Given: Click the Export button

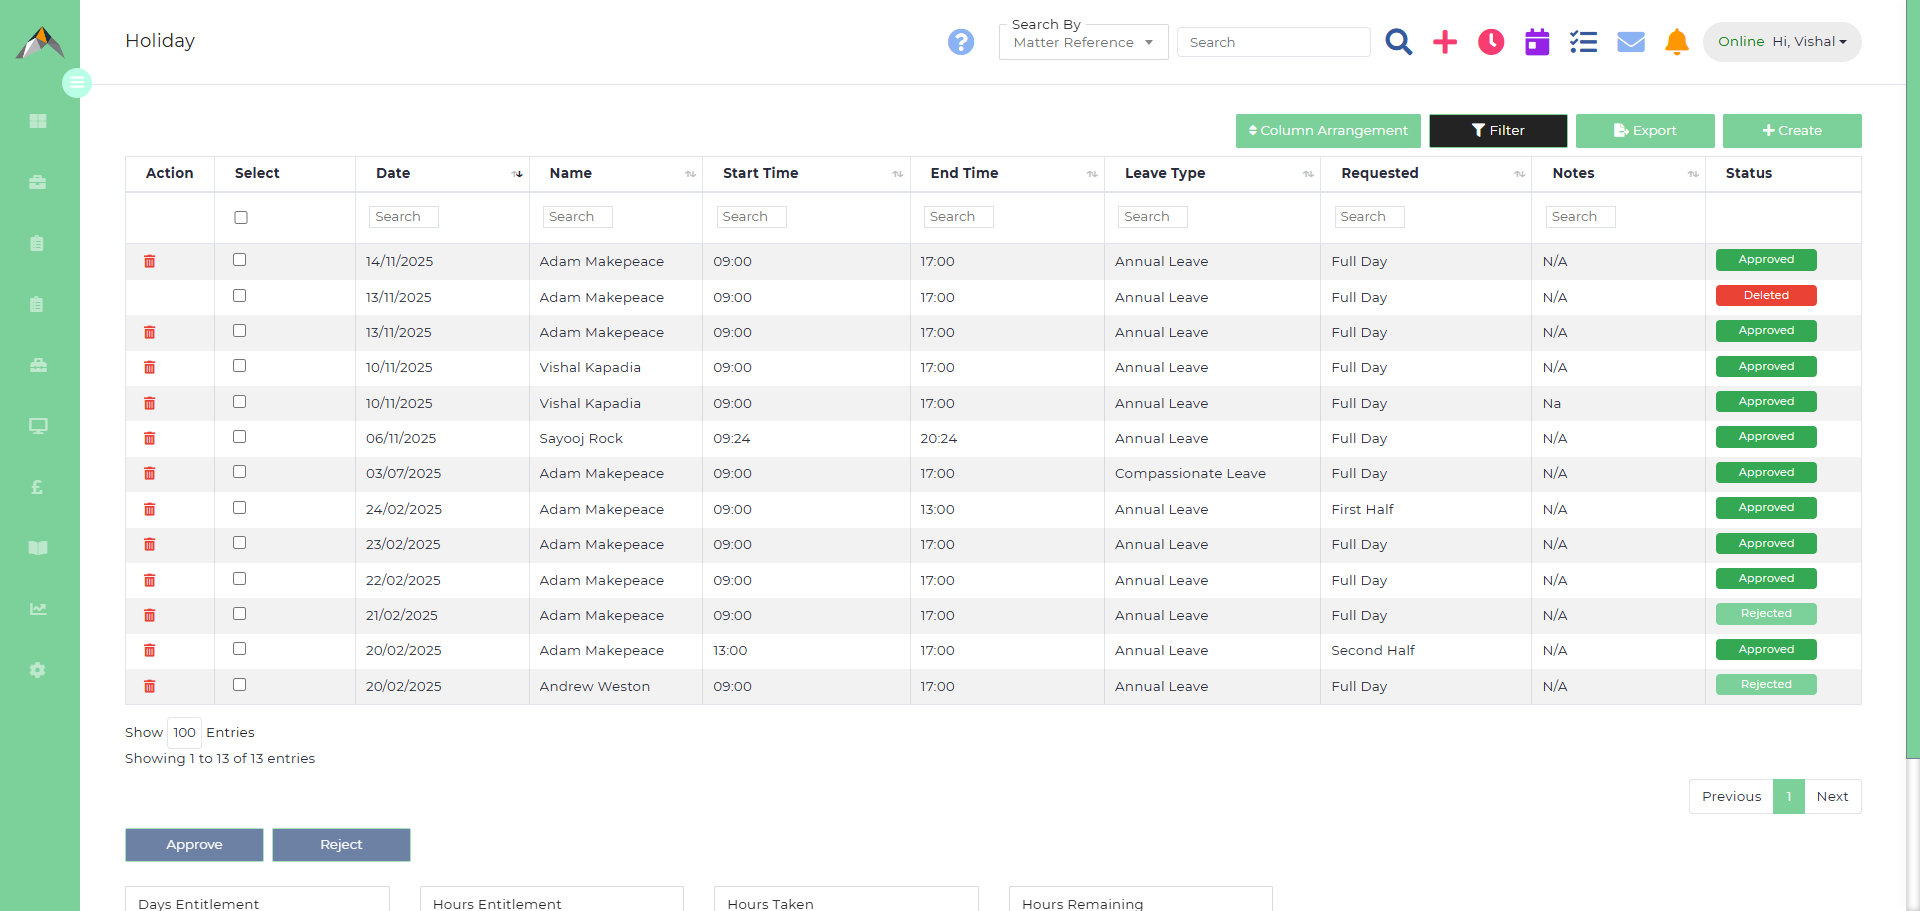Looking at the screenshot, I should coord(1645,131).
